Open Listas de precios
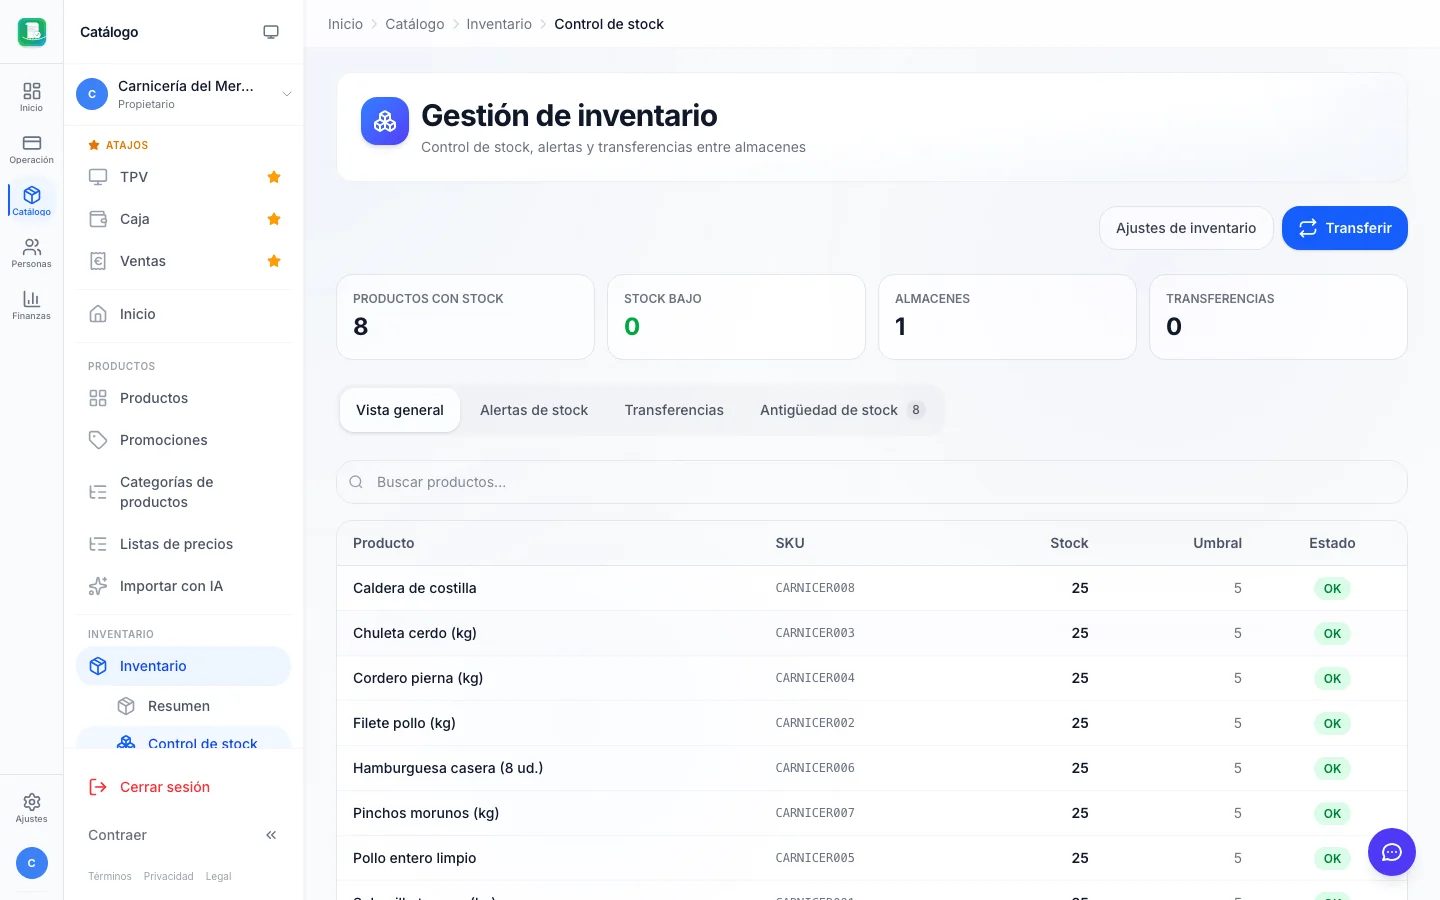Viewport: 1440px width, 900px height. (183, 544)
